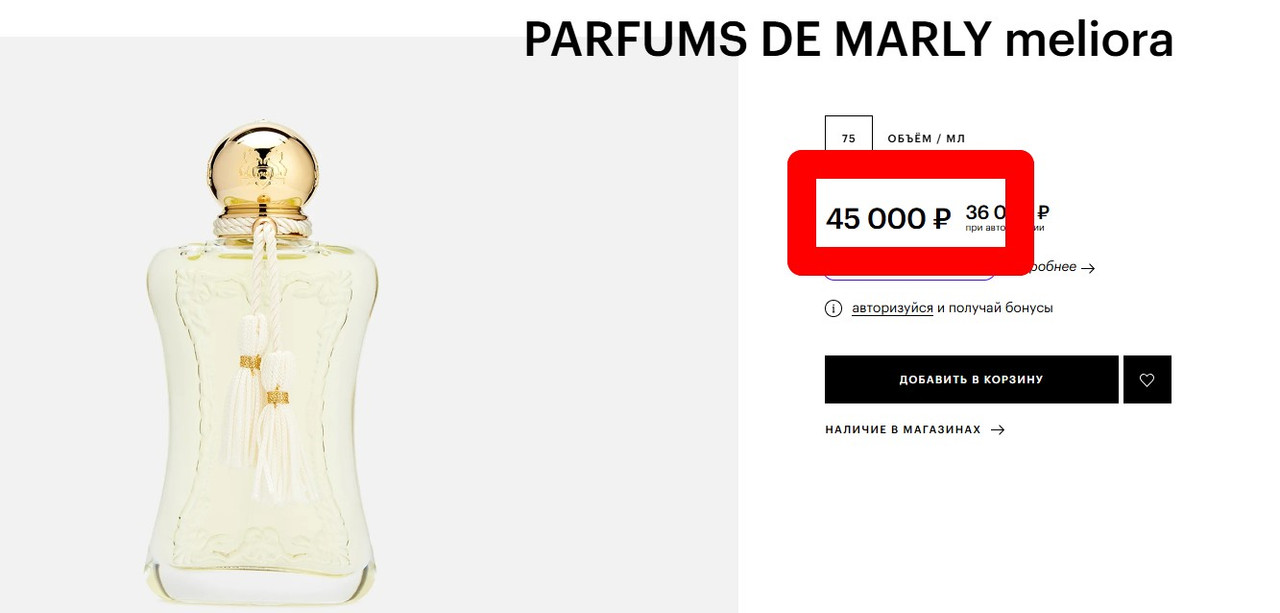This screenshot has height=613, width=1280.
Task: Click the 45 000 ₽ price
Action: tap(888, 218)
